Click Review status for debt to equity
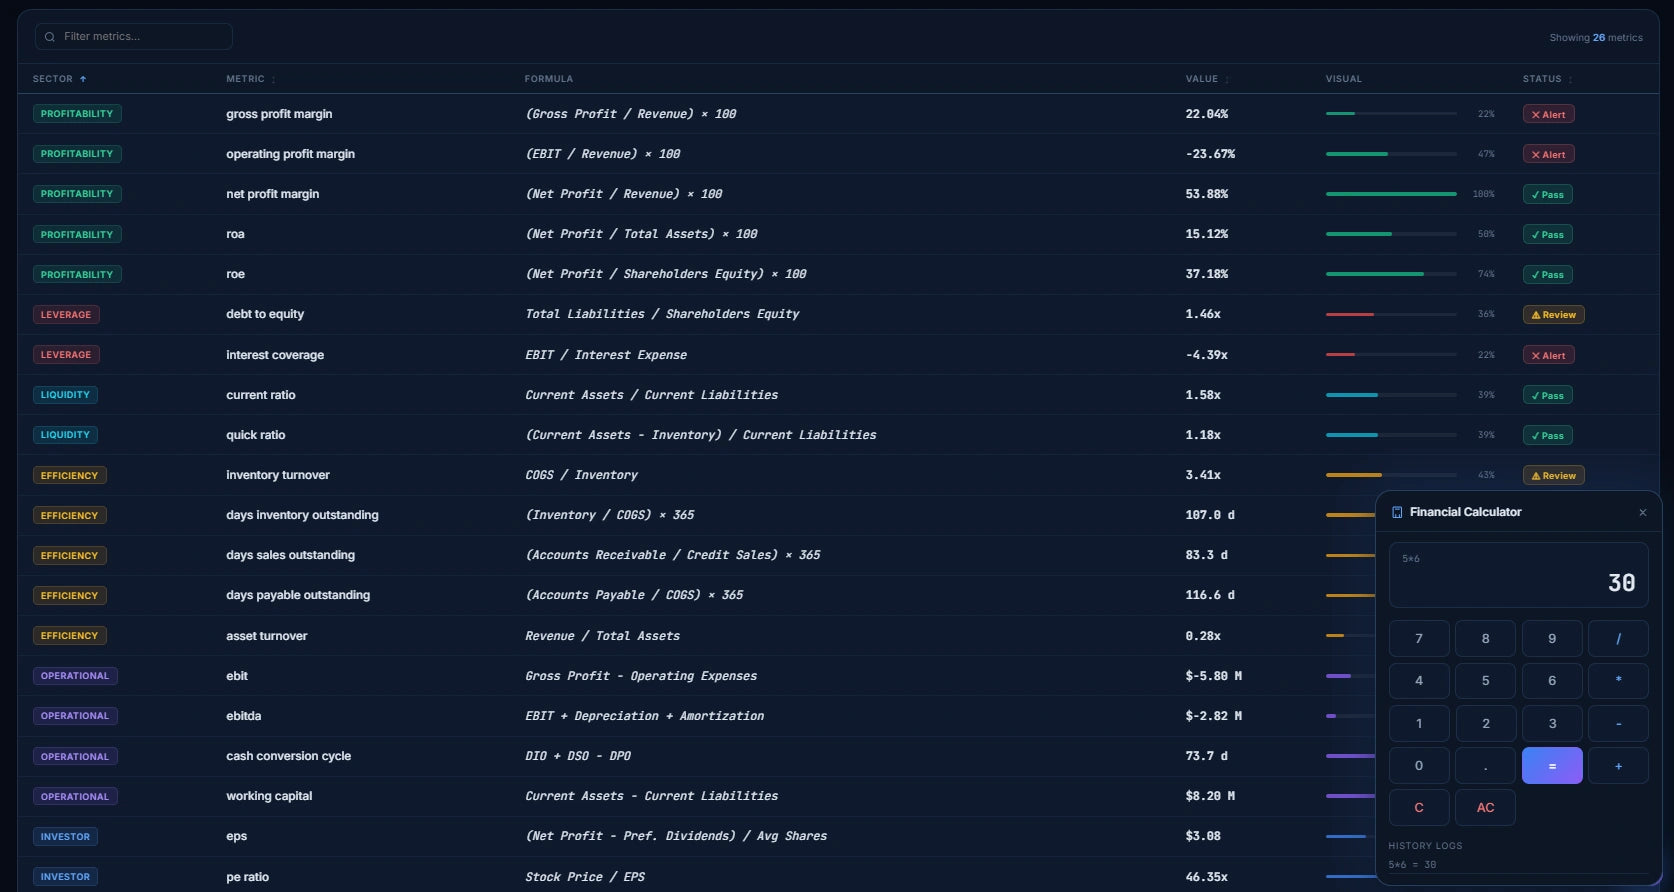 (x=1553, y=315)
